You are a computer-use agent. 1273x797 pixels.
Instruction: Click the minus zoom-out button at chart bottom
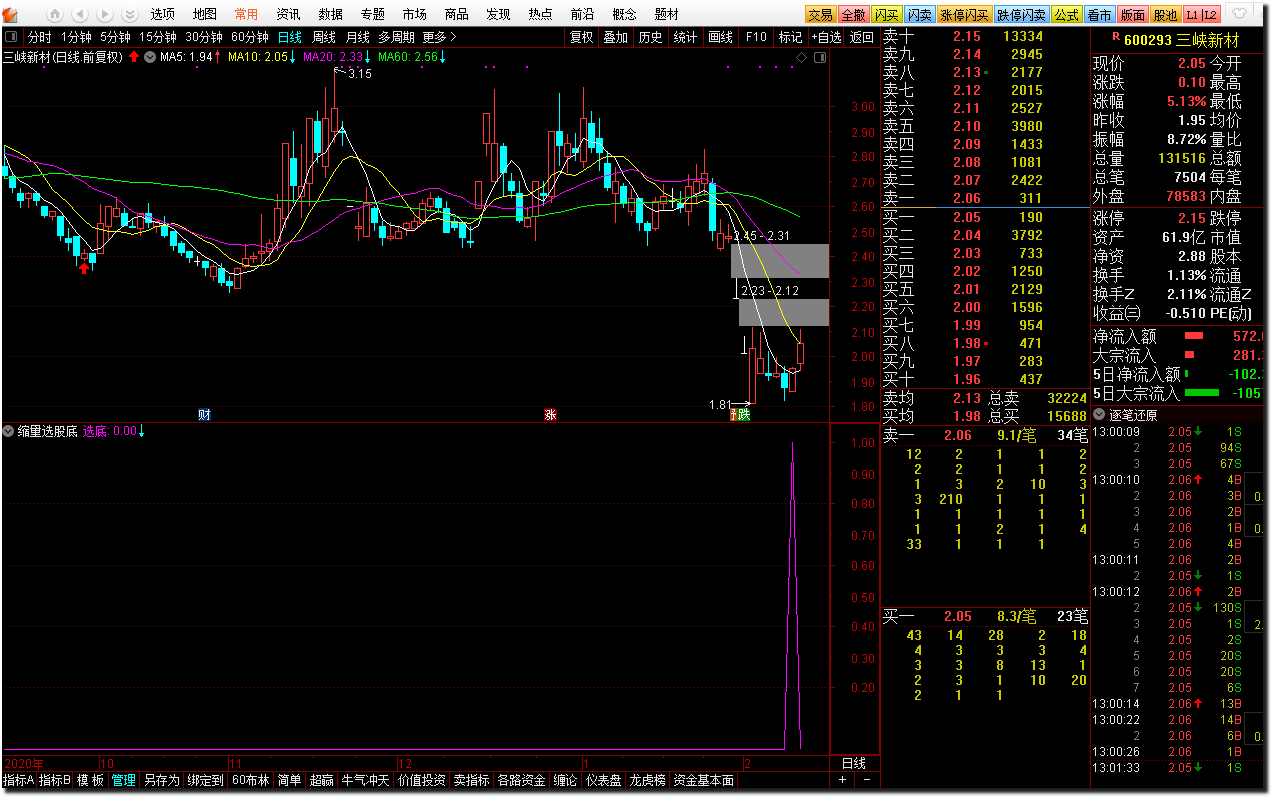[866, 780]
